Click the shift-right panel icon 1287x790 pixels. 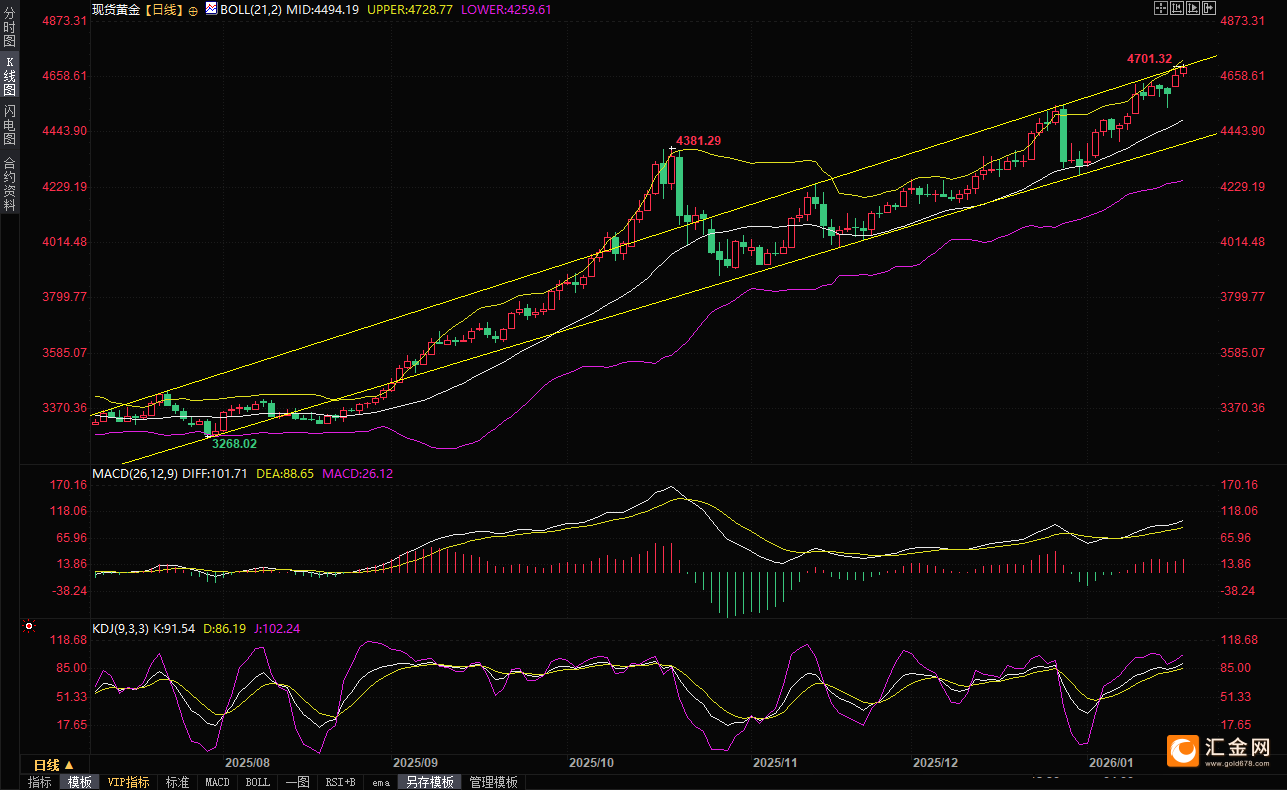pos(1209,9)
